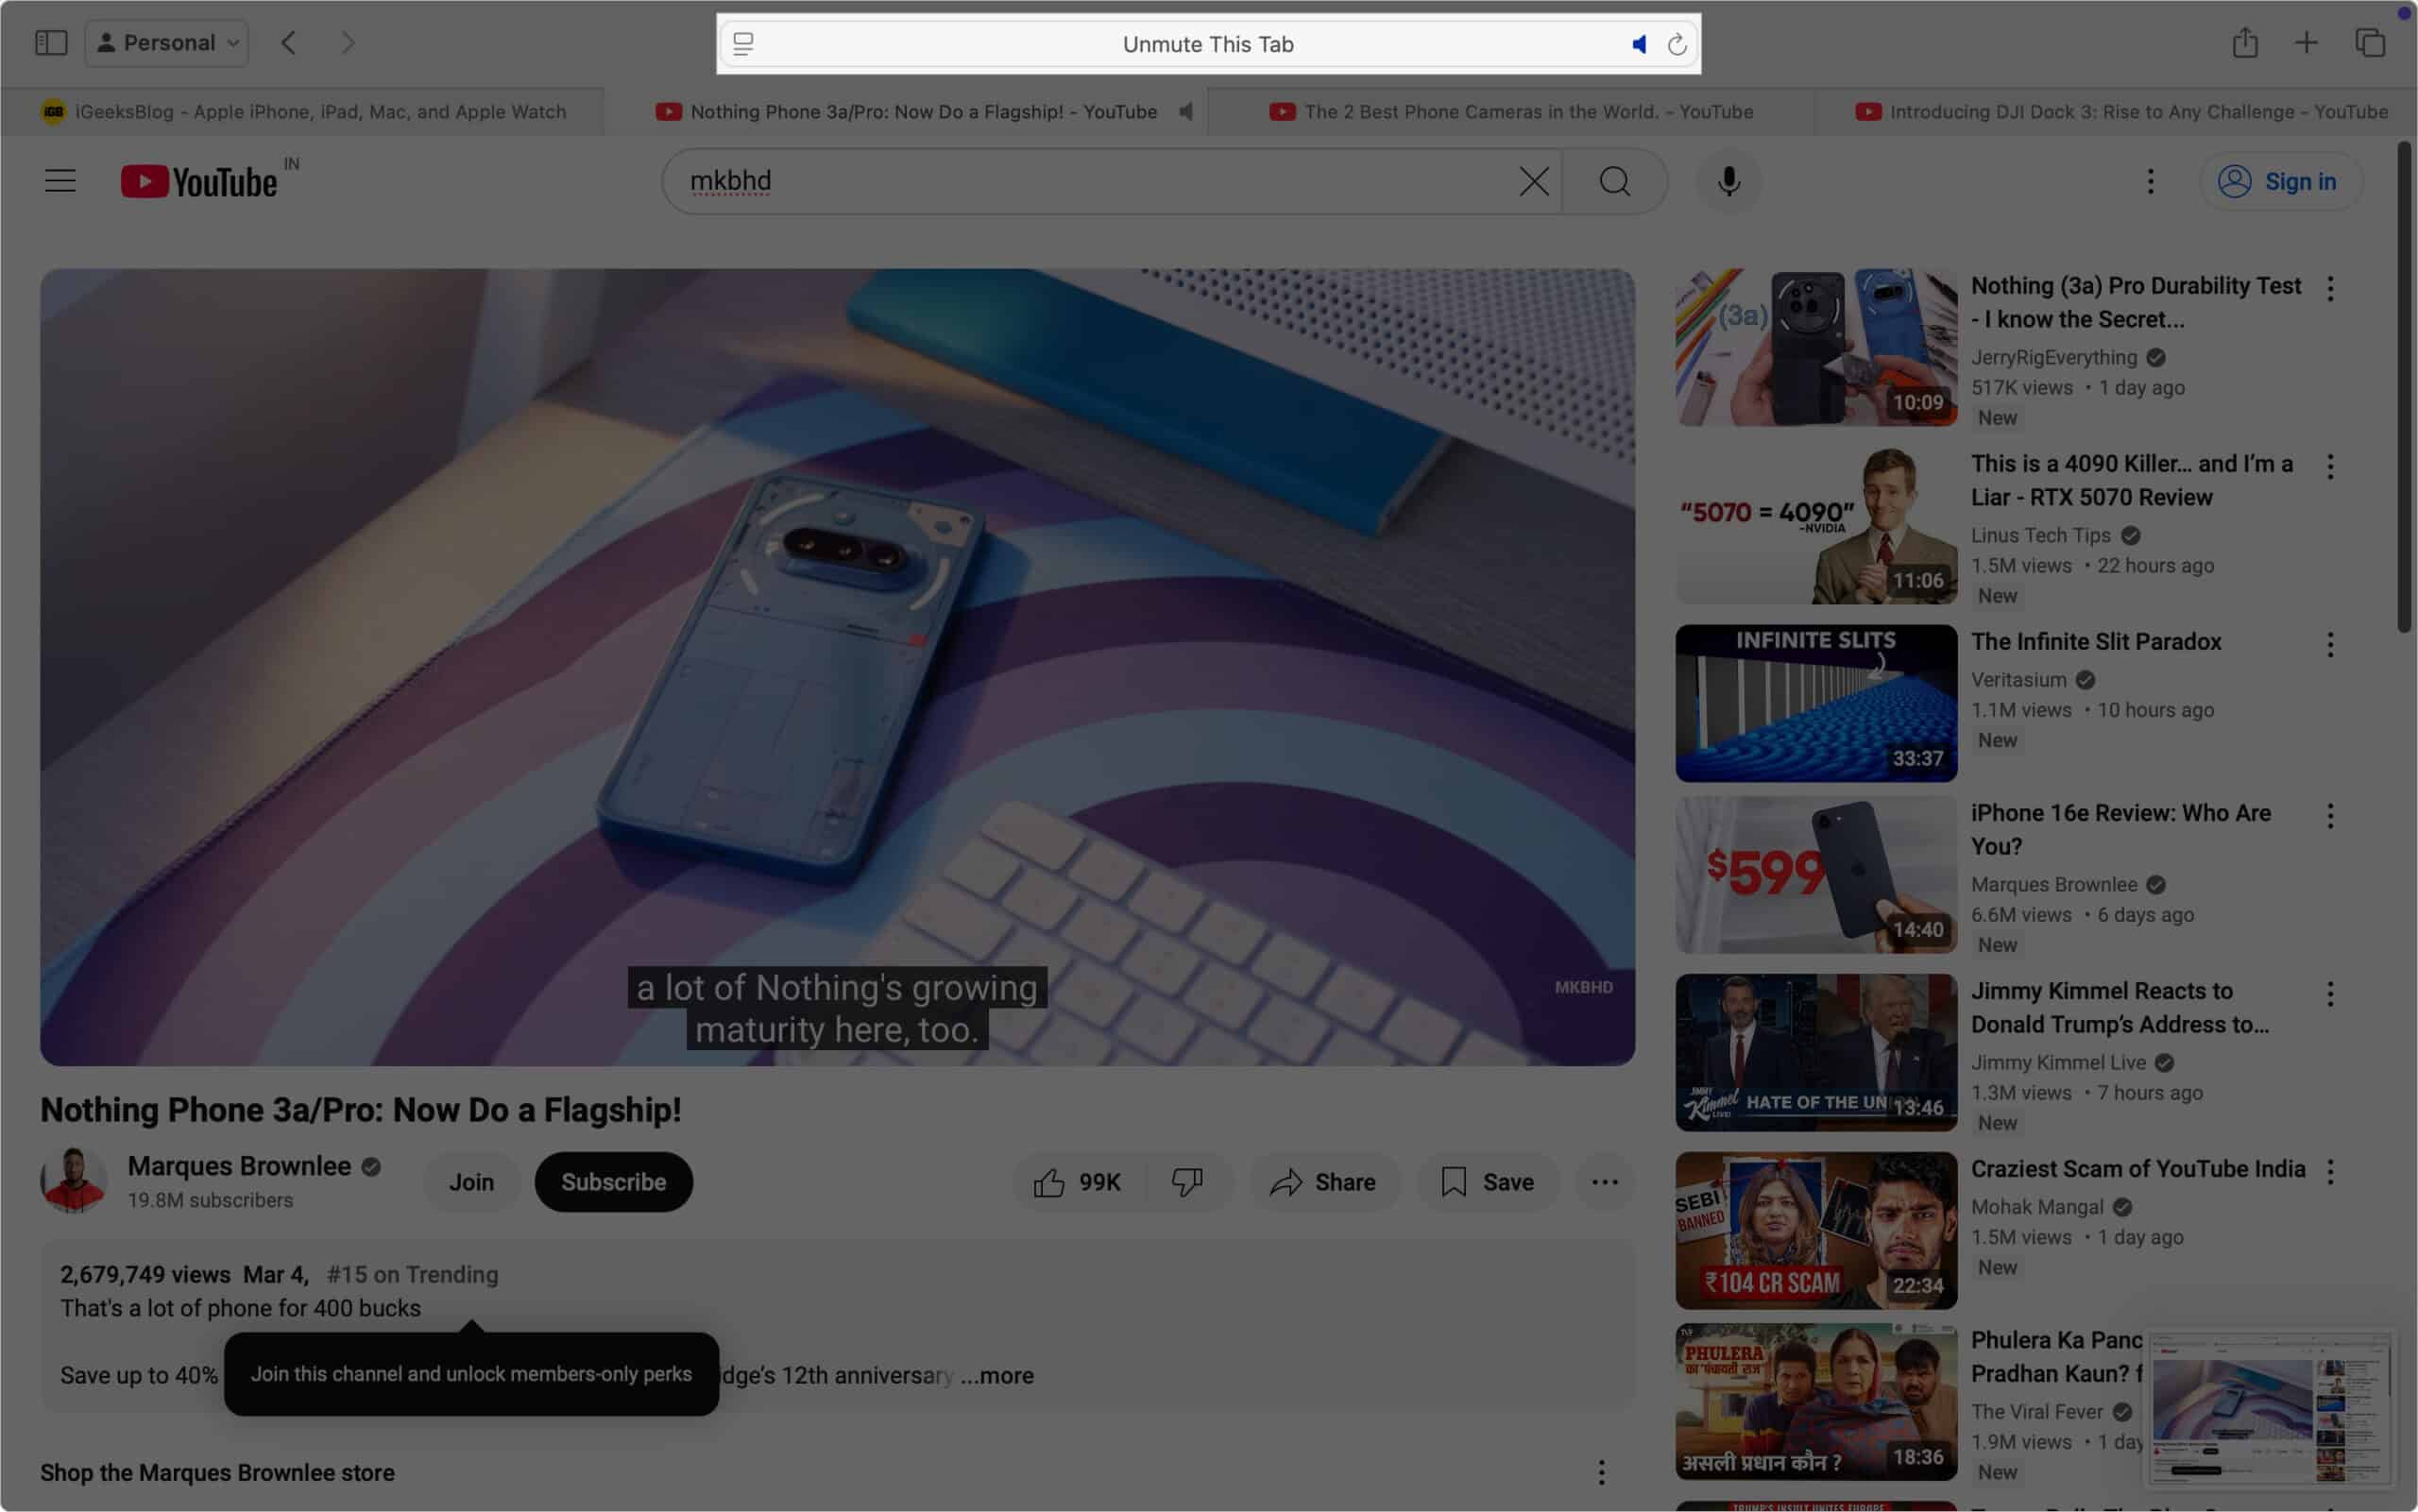
Task: Subscribe to Marques Brownlee
Action: 613,1182
